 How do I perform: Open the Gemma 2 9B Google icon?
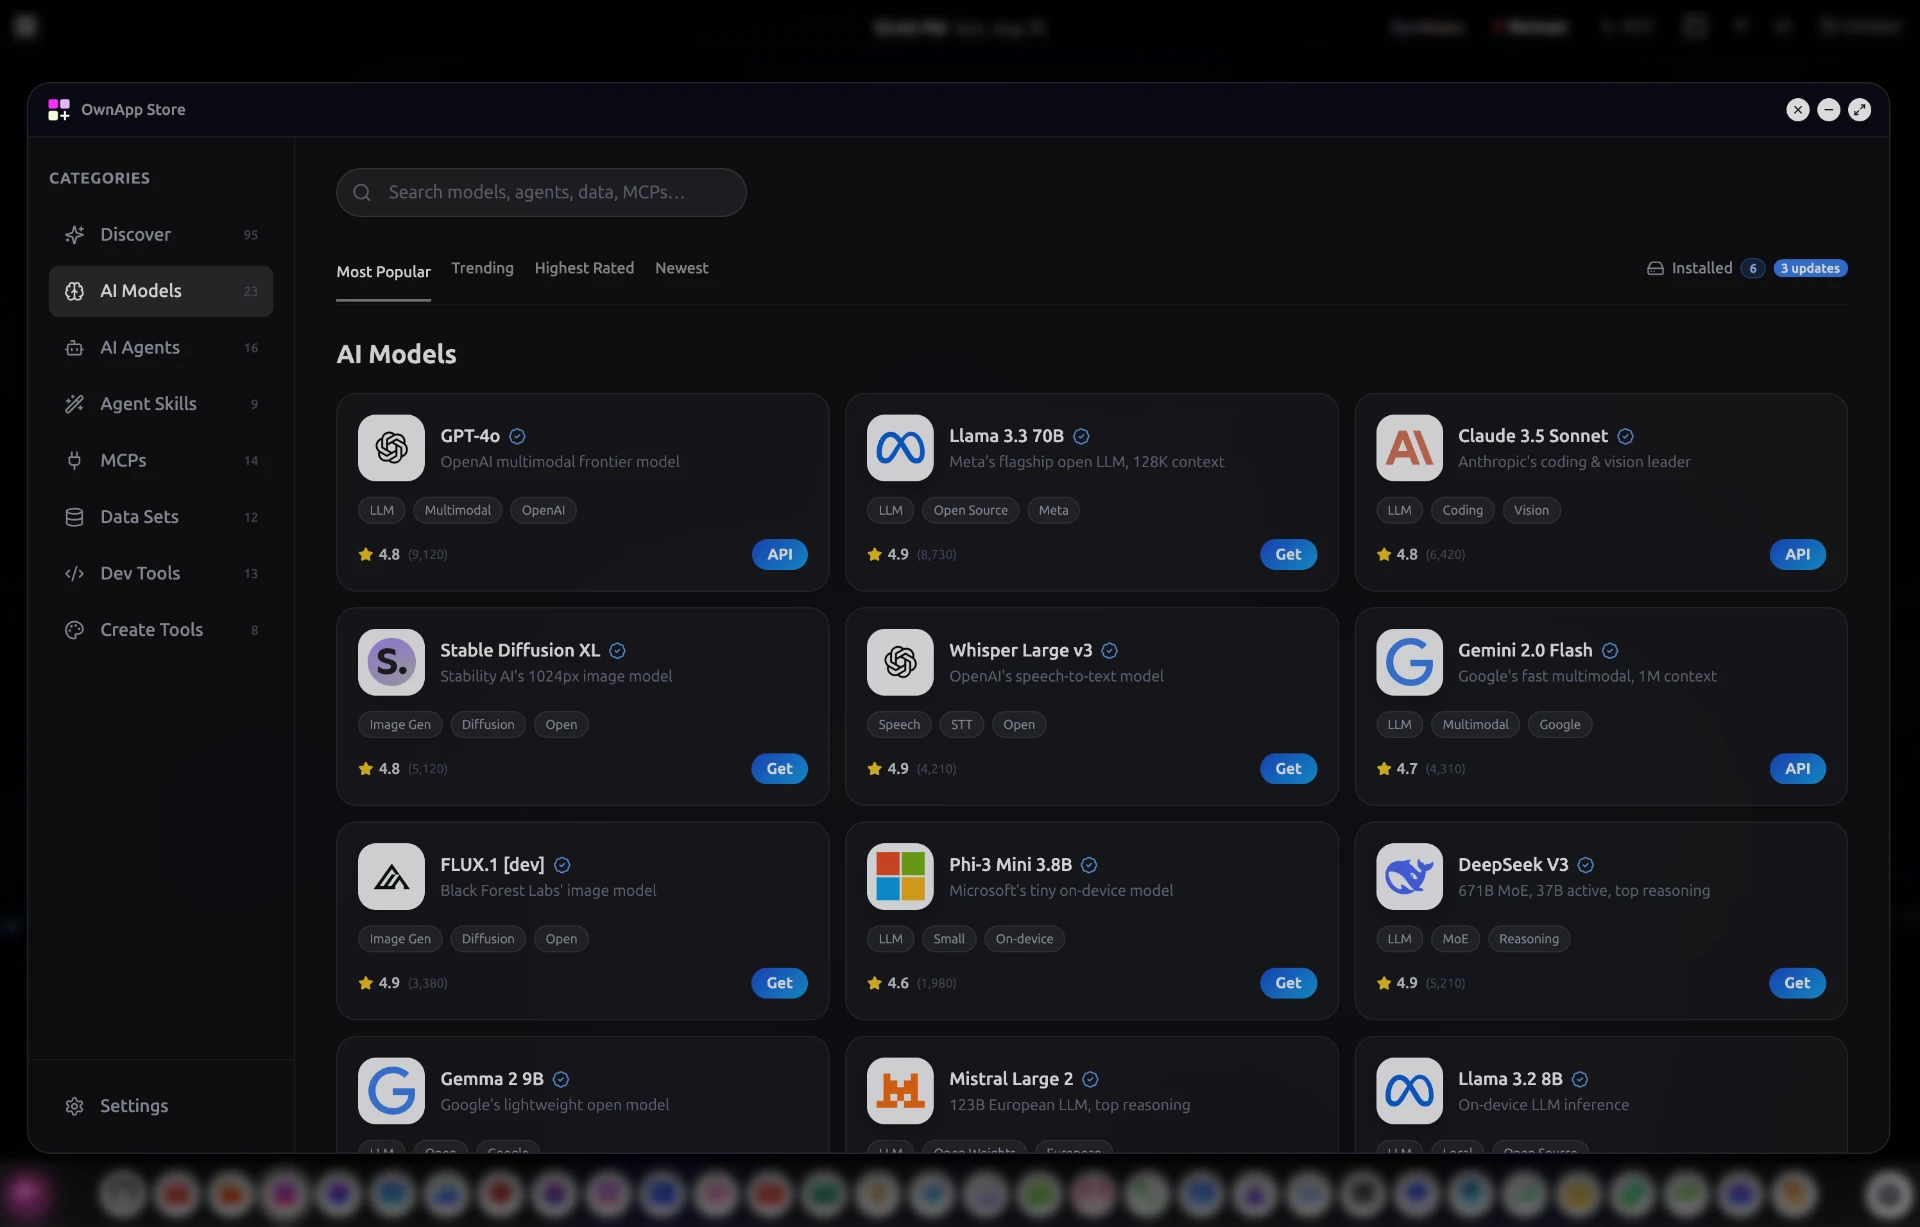click(x=391, y=1091)
